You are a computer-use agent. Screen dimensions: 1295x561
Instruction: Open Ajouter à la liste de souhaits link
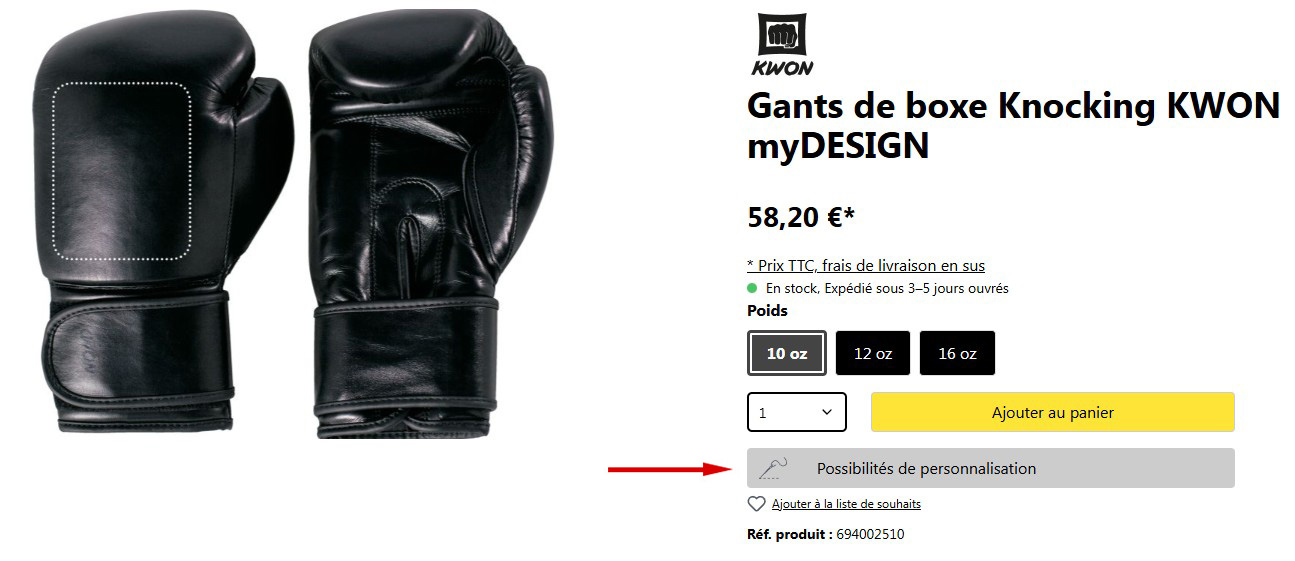pos(846,504)
